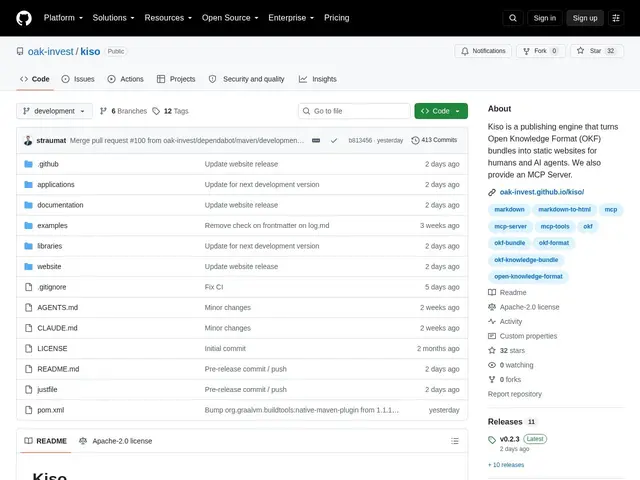Open the GitHub home logo
This screenshot has width=640, height=480.
tap(24, 18)
